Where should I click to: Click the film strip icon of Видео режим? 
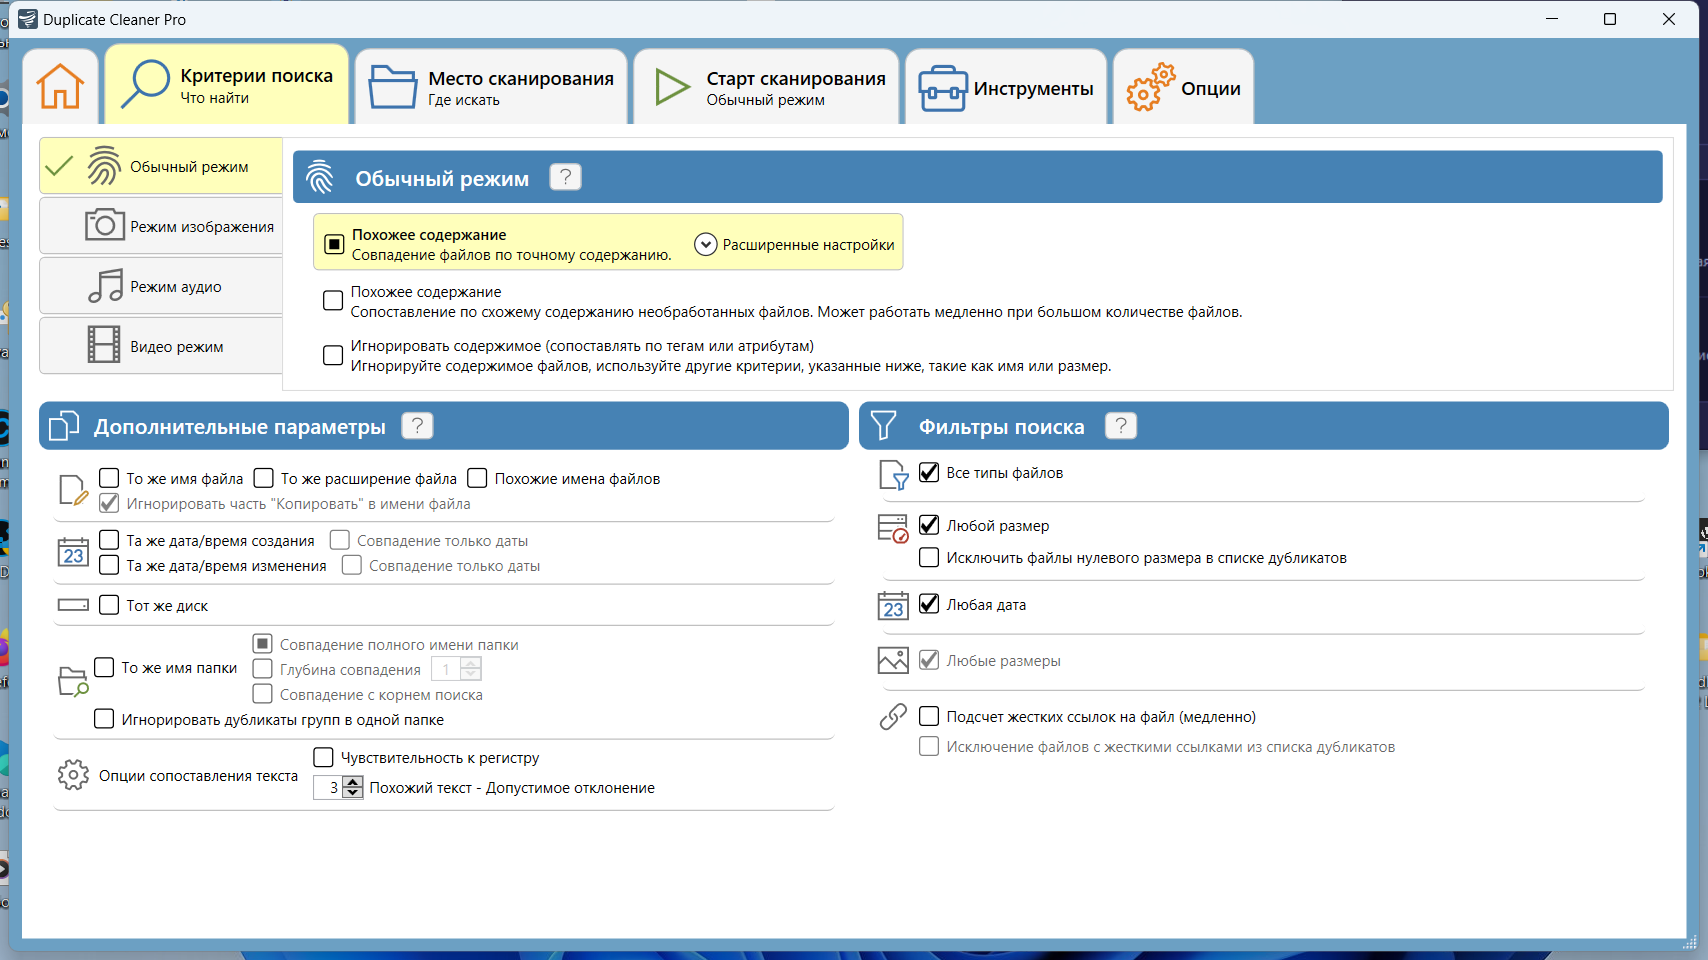pos(104,345)
